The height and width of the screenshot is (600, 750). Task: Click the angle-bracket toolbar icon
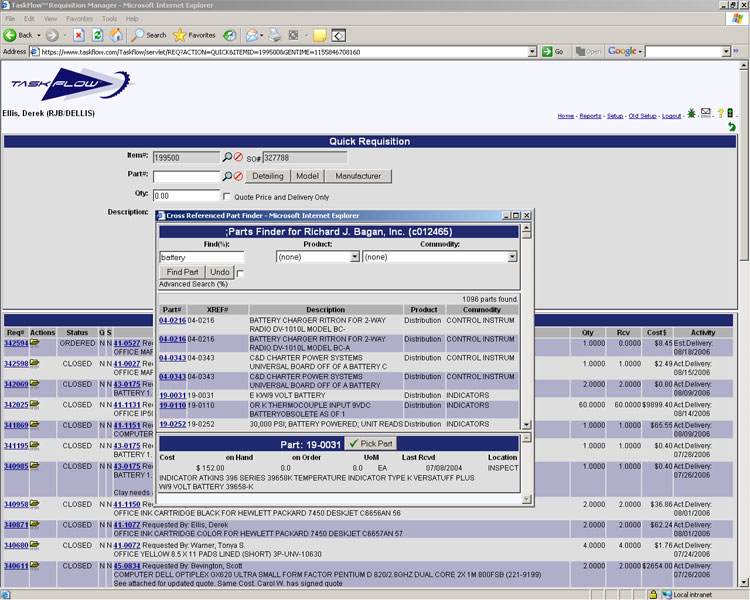tap(339, 35)
